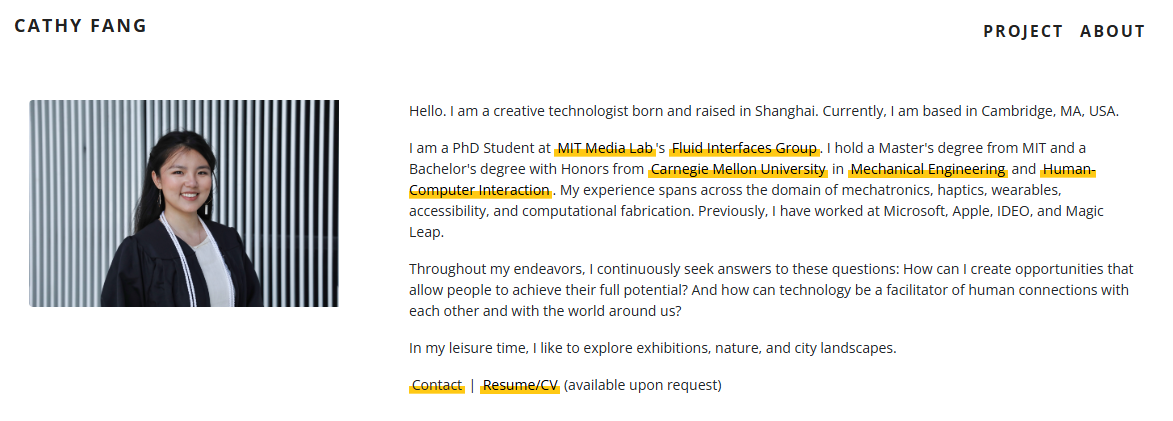Image resolution: width=1173 pixels, height=421 pixels.
Task: Open the Human-Computer Interaction link
Action: [x=480, y=190]
